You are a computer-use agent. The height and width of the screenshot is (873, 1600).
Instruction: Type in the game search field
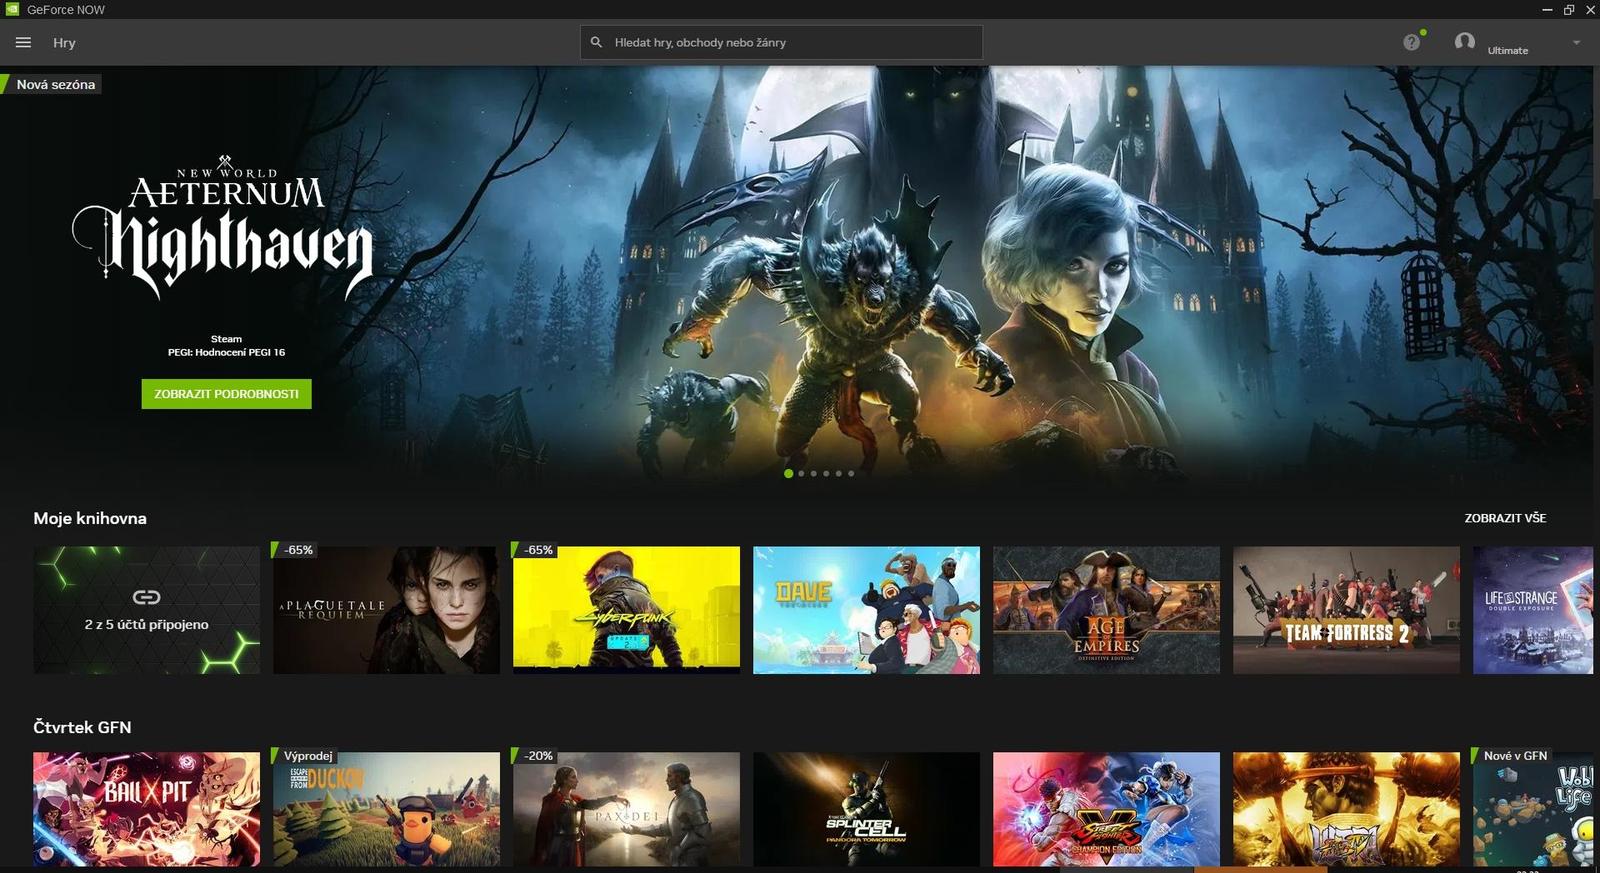790,43
